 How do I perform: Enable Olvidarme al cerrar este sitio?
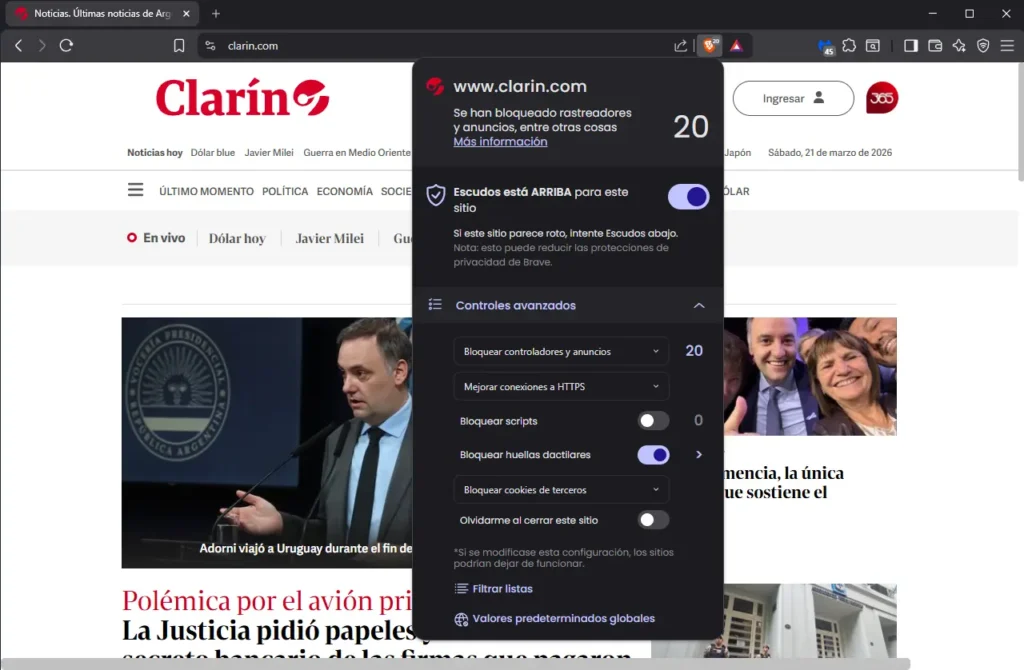click(654, 520)
